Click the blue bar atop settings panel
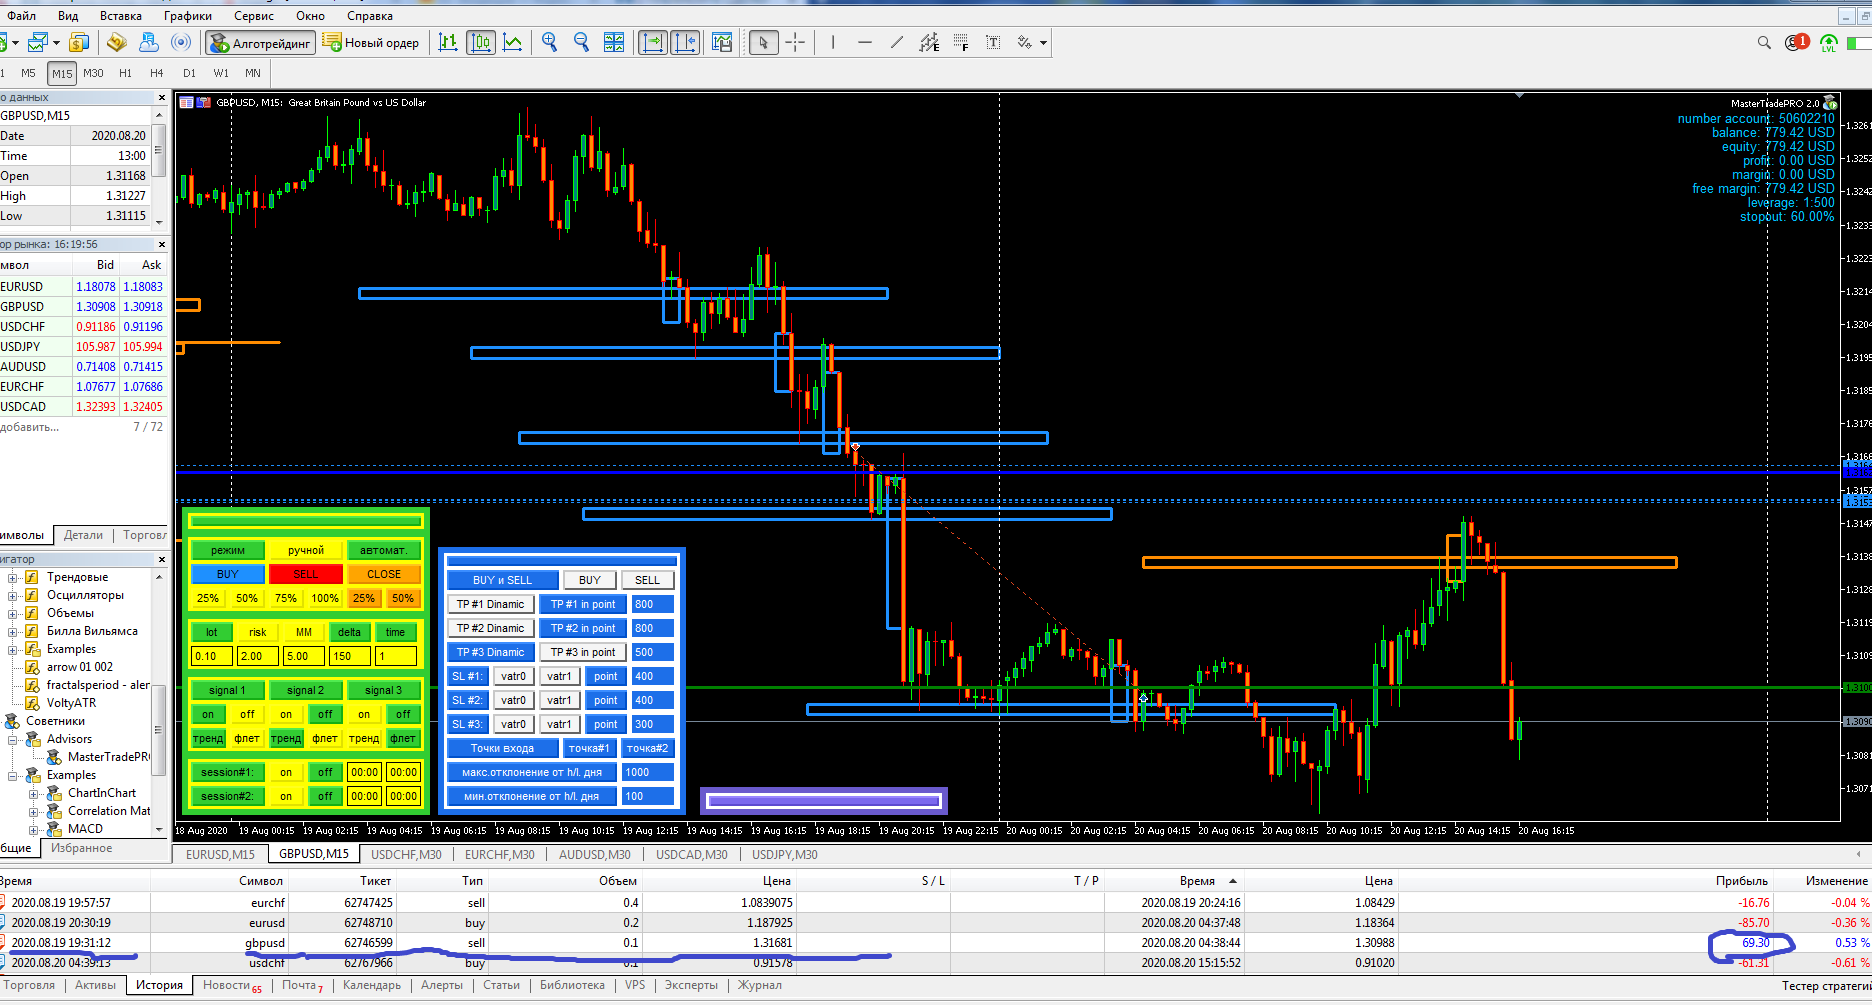 pyautogui.click(x=561, y=560)
